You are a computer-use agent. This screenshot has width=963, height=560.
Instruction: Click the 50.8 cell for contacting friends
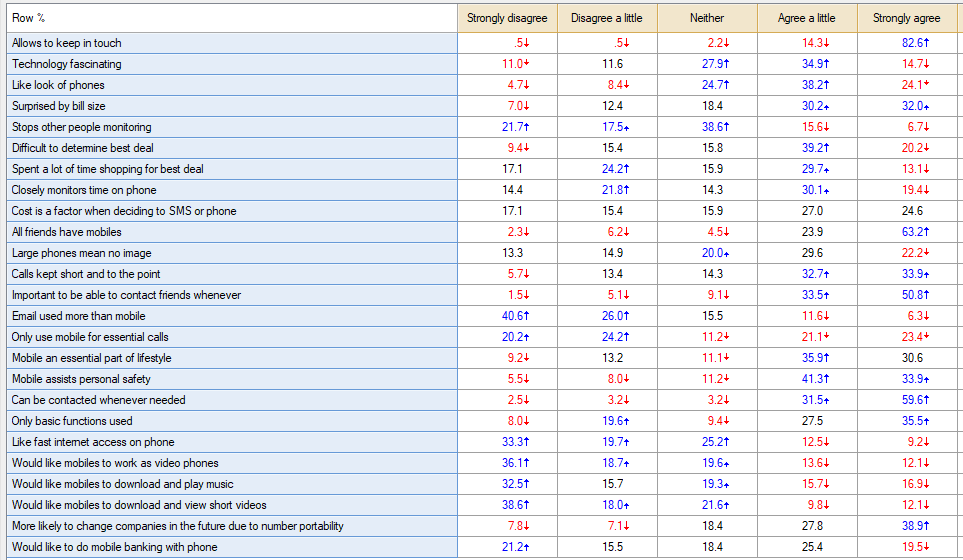pos(907,295)
